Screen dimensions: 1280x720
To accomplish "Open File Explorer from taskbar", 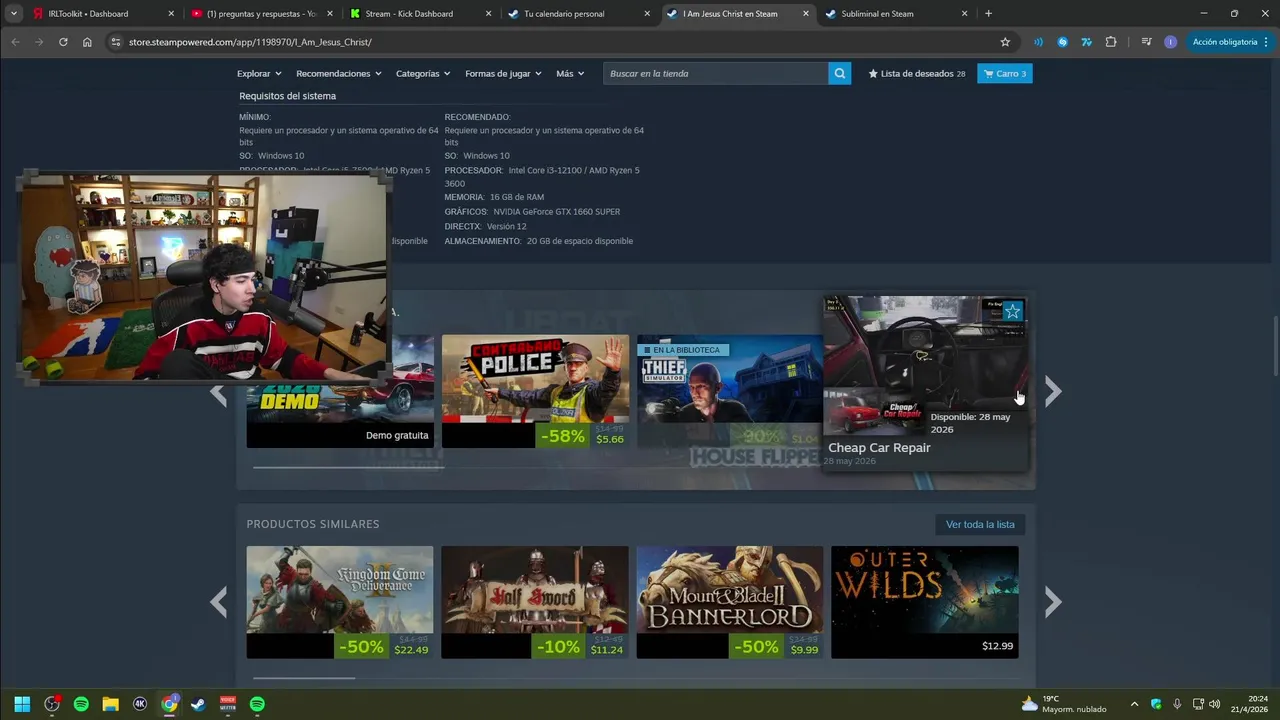I will pos(110,704).
